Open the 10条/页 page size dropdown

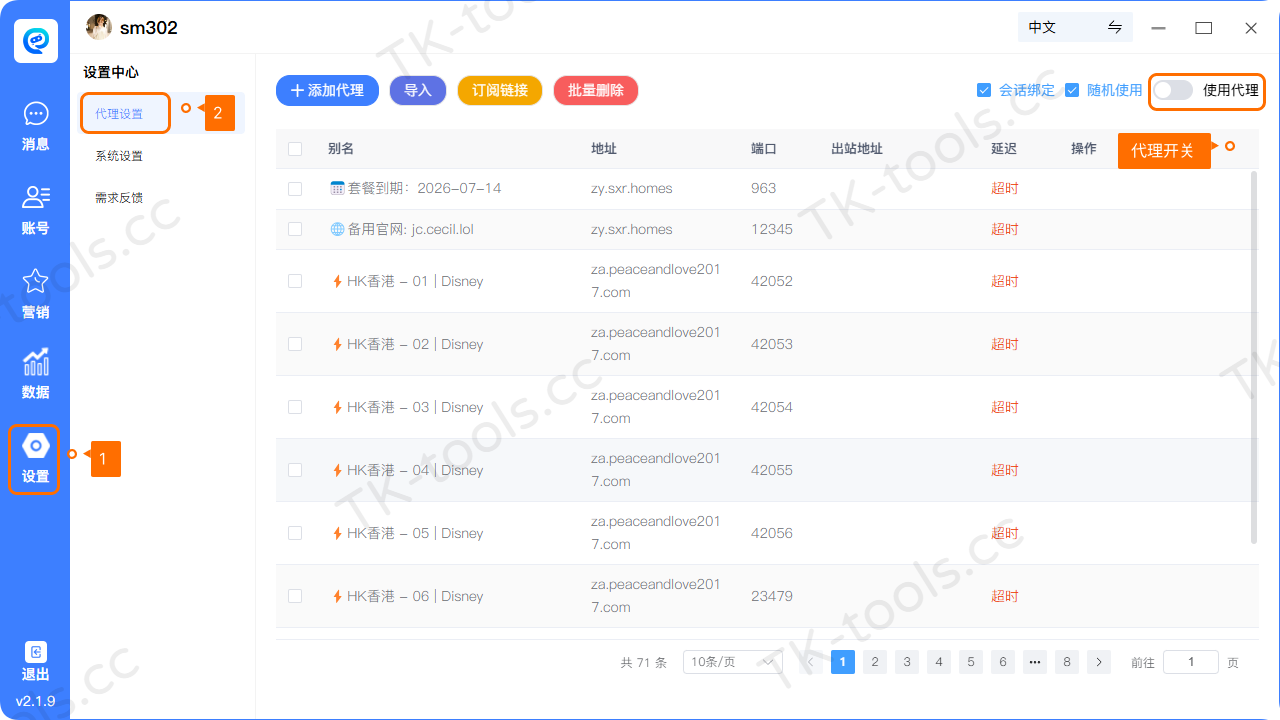pos(733,662)
